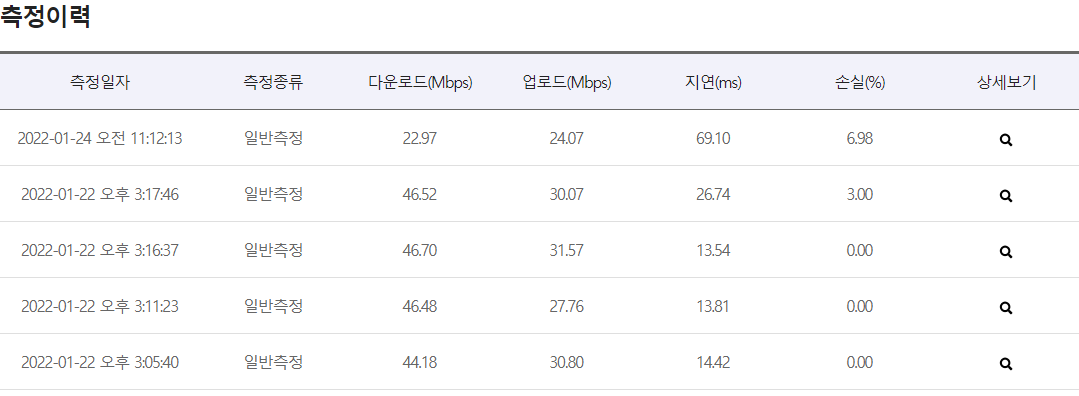
Task: Click the 손실(%) column header
Action: coord(859,83)
